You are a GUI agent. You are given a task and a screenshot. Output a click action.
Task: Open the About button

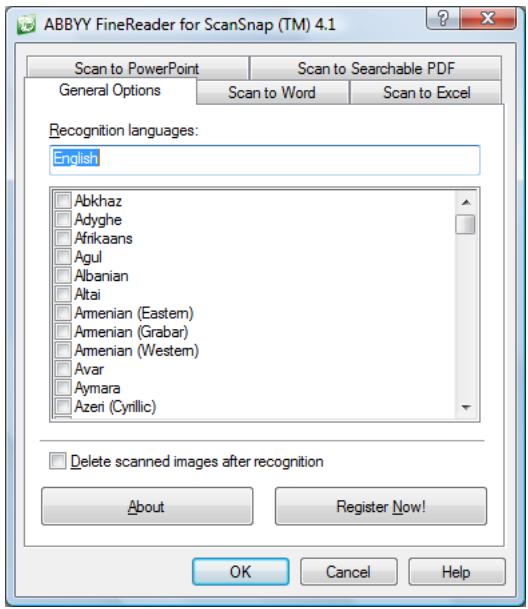[x=147, y=506]
